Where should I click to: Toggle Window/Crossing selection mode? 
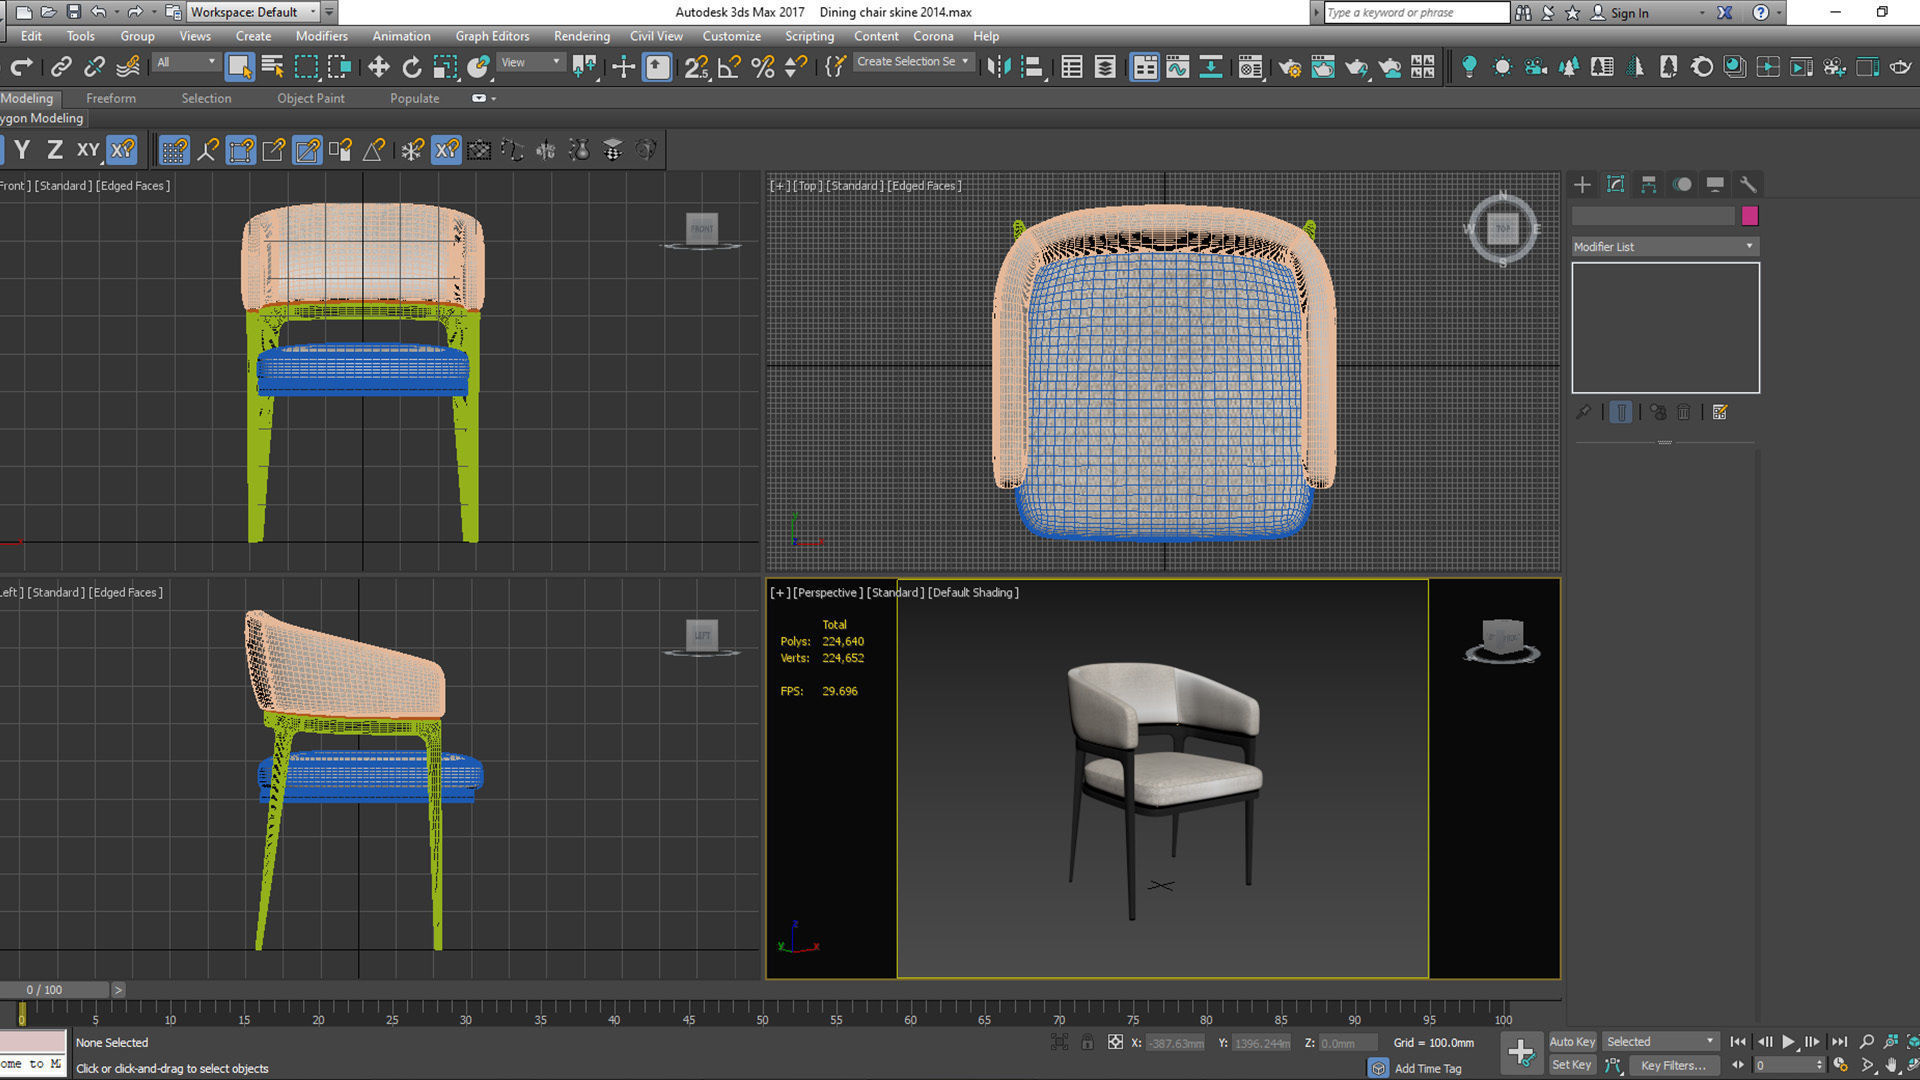tap(340, 67)
